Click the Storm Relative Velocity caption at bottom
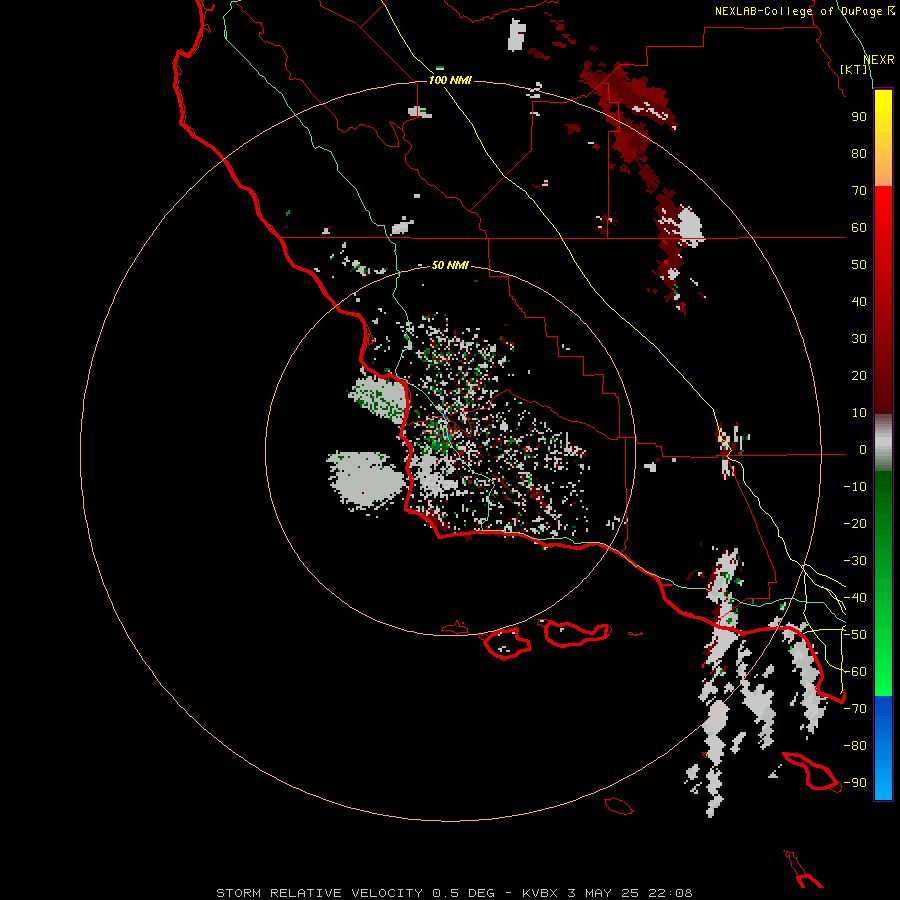900x900 pixels. [454, 893]
